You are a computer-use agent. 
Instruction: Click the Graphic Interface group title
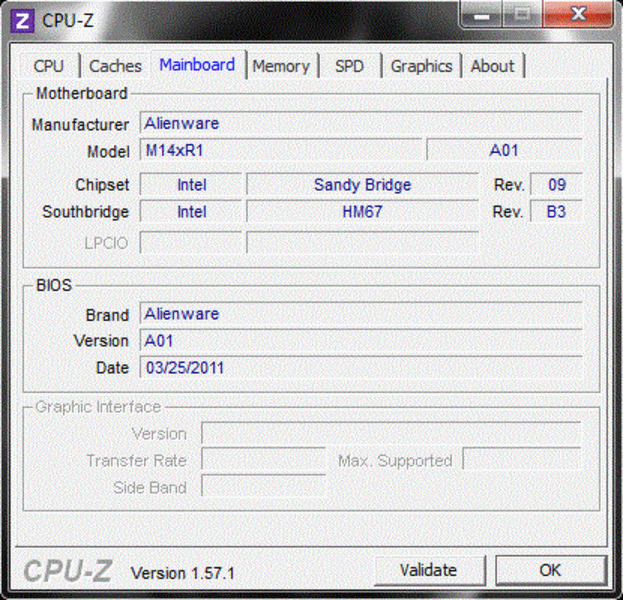(98, 407)
